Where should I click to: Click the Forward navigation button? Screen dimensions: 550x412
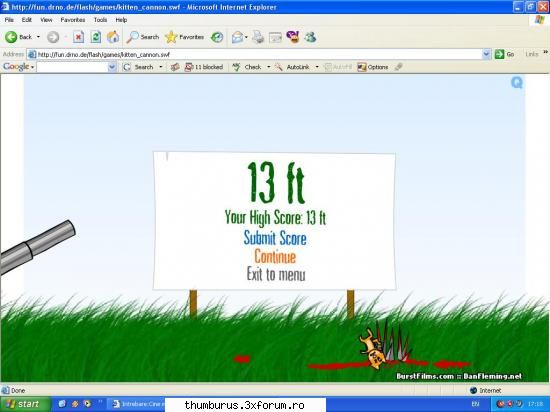(x=53, y=37)
